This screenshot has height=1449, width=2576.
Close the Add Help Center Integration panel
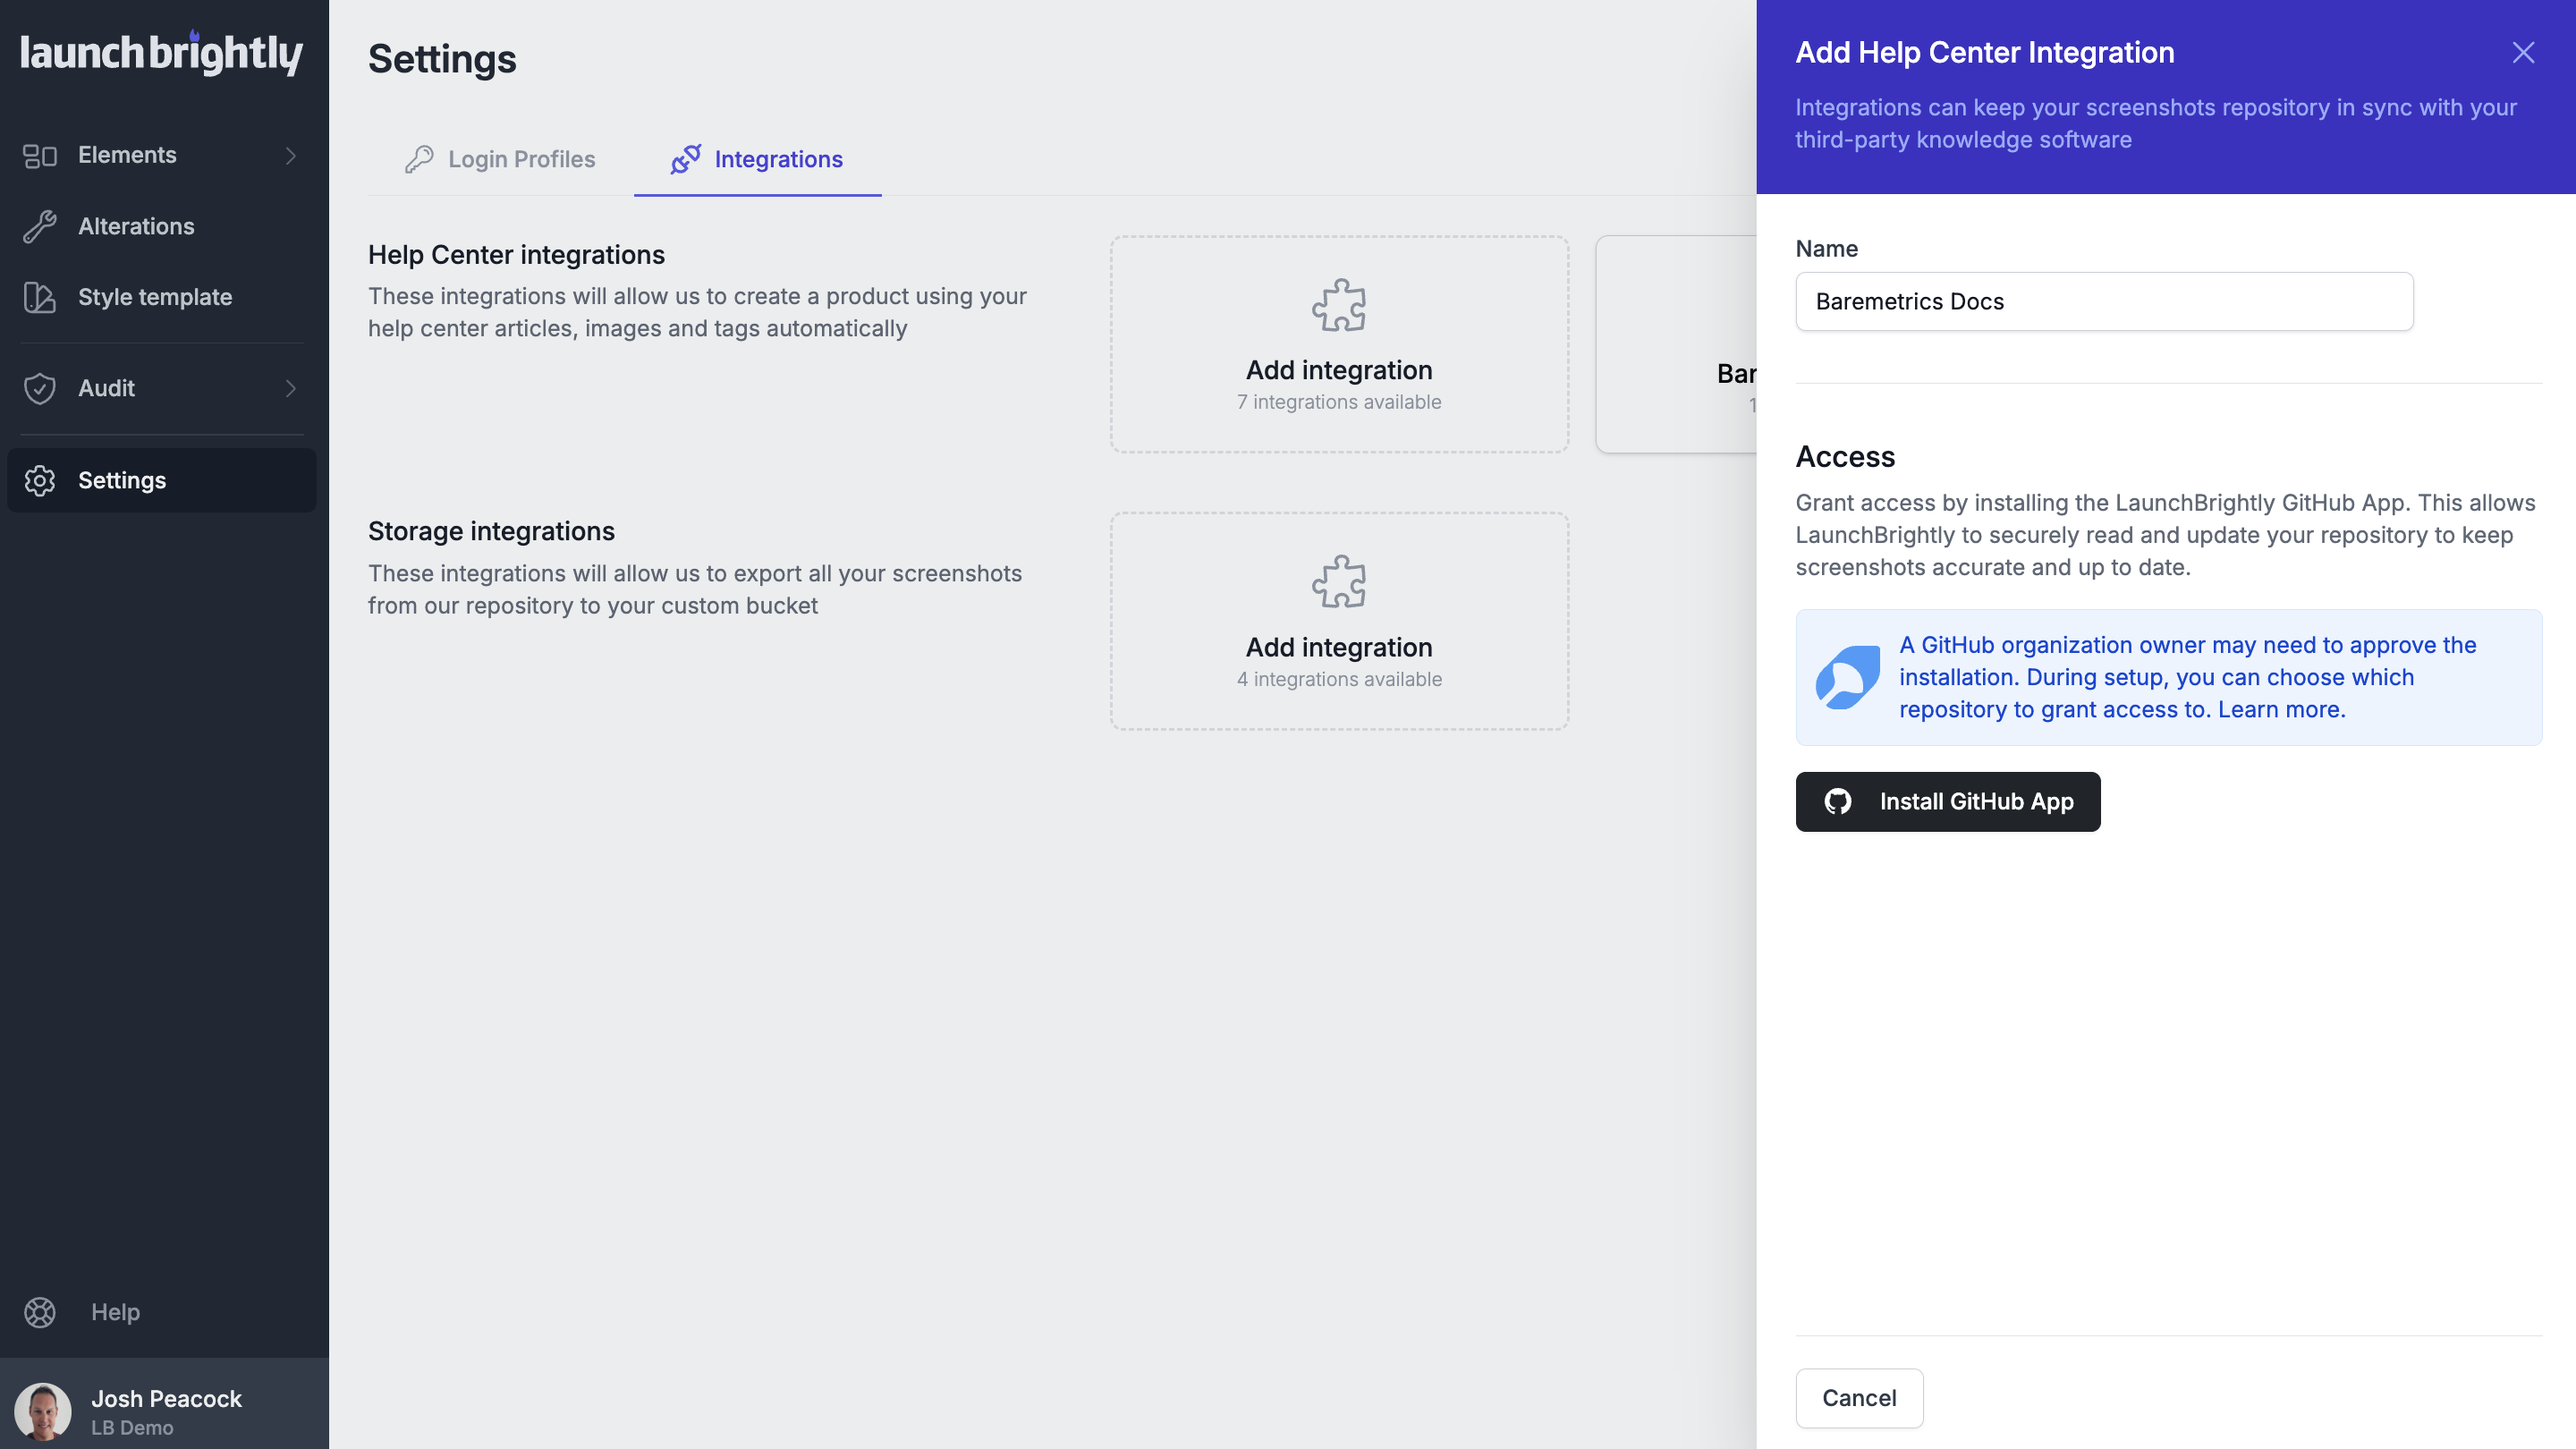[2523, 53]
